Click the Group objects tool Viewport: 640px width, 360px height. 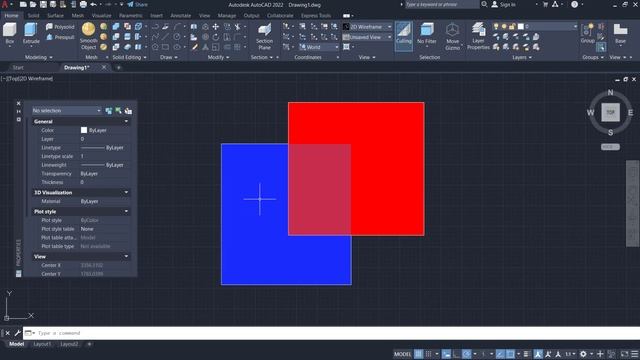pyautogui.click(x=588, y=33)
